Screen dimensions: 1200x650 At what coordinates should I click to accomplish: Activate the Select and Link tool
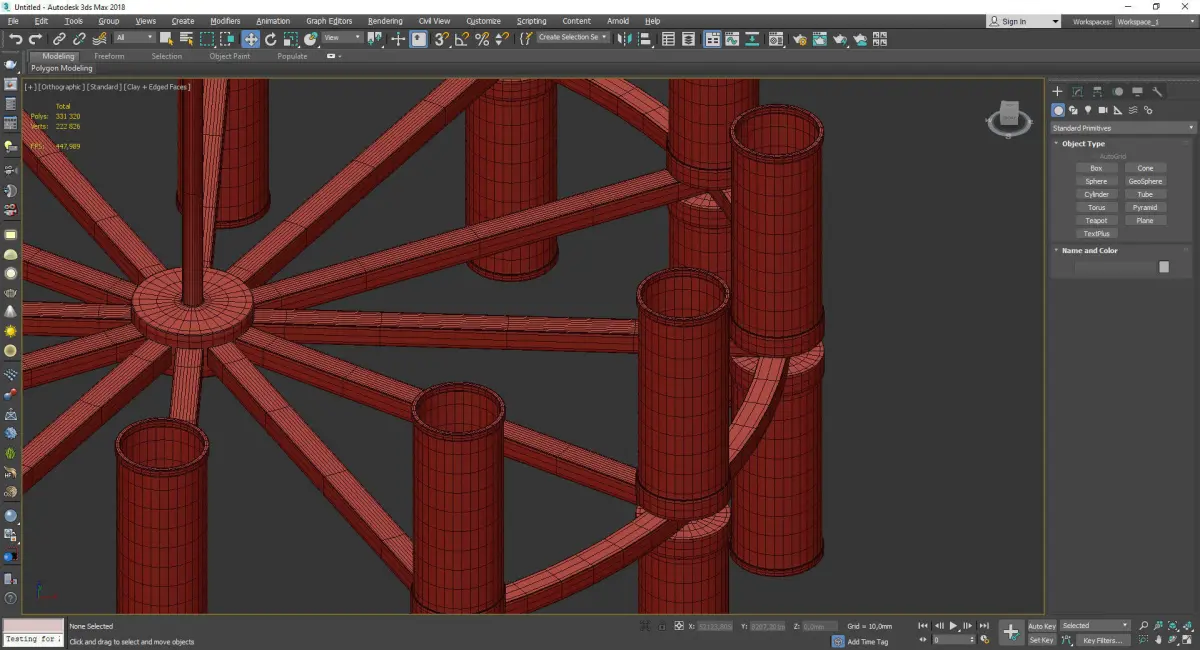click(60, 39)
